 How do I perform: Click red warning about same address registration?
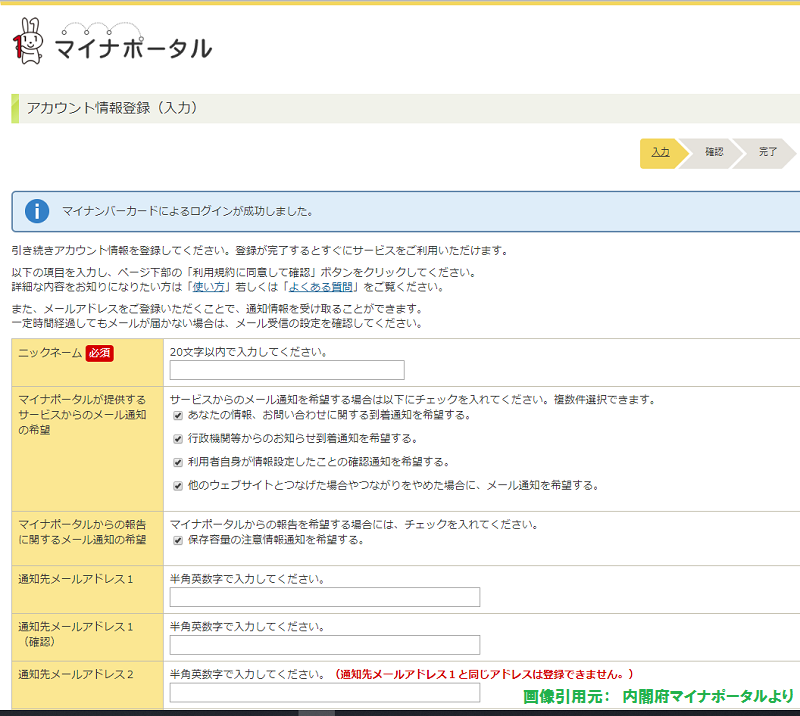click(484, 675)
